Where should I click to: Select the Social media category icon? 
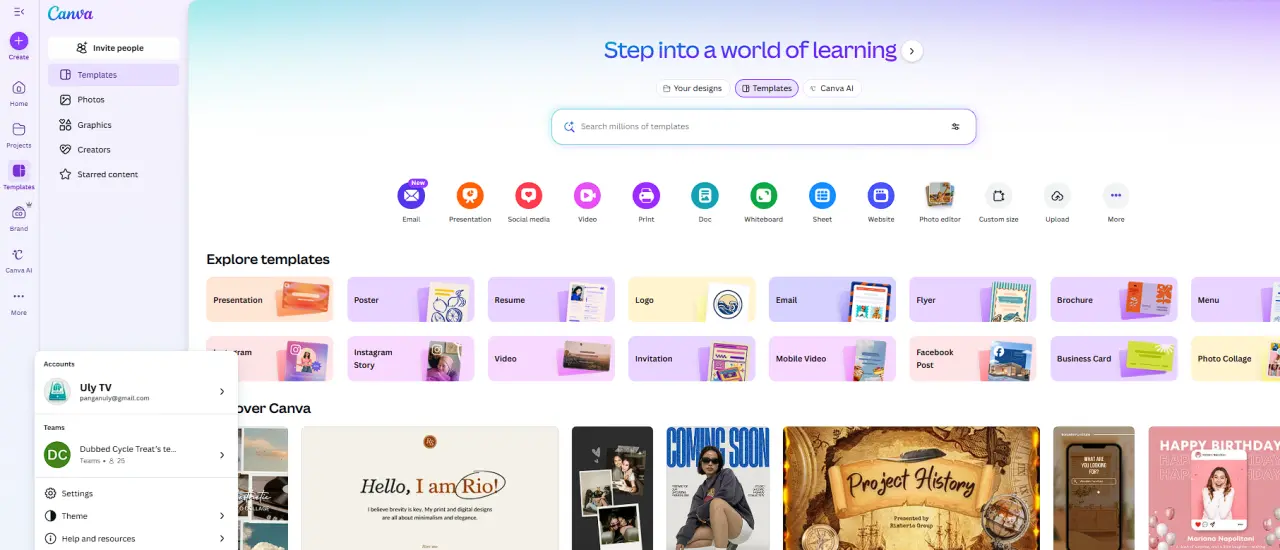click(x=529, y=195)
